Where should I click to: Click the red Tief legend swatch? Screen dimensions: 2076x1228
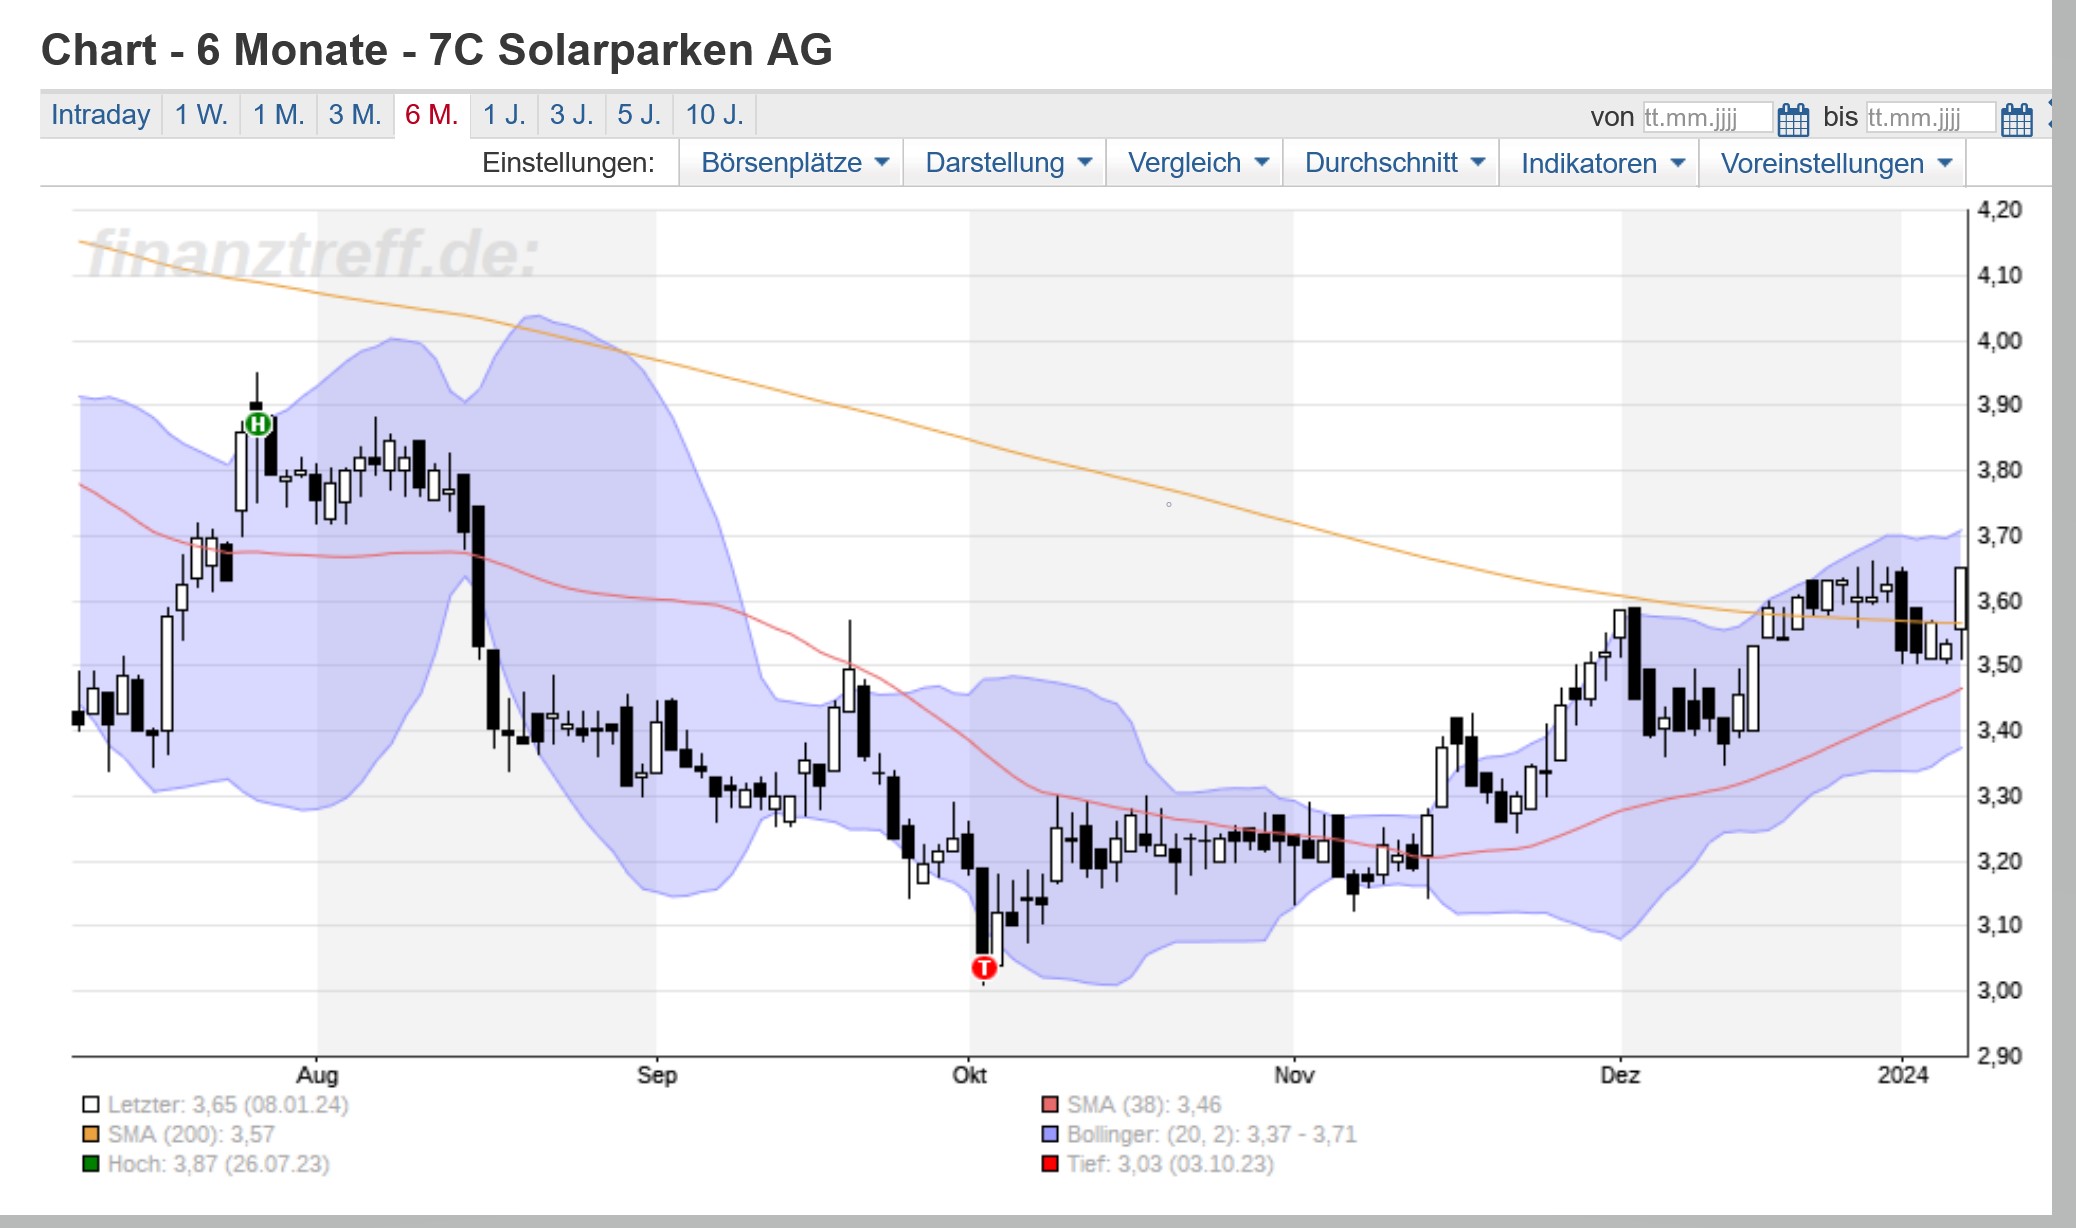pyautogui.click(x=1050, y=1164)
